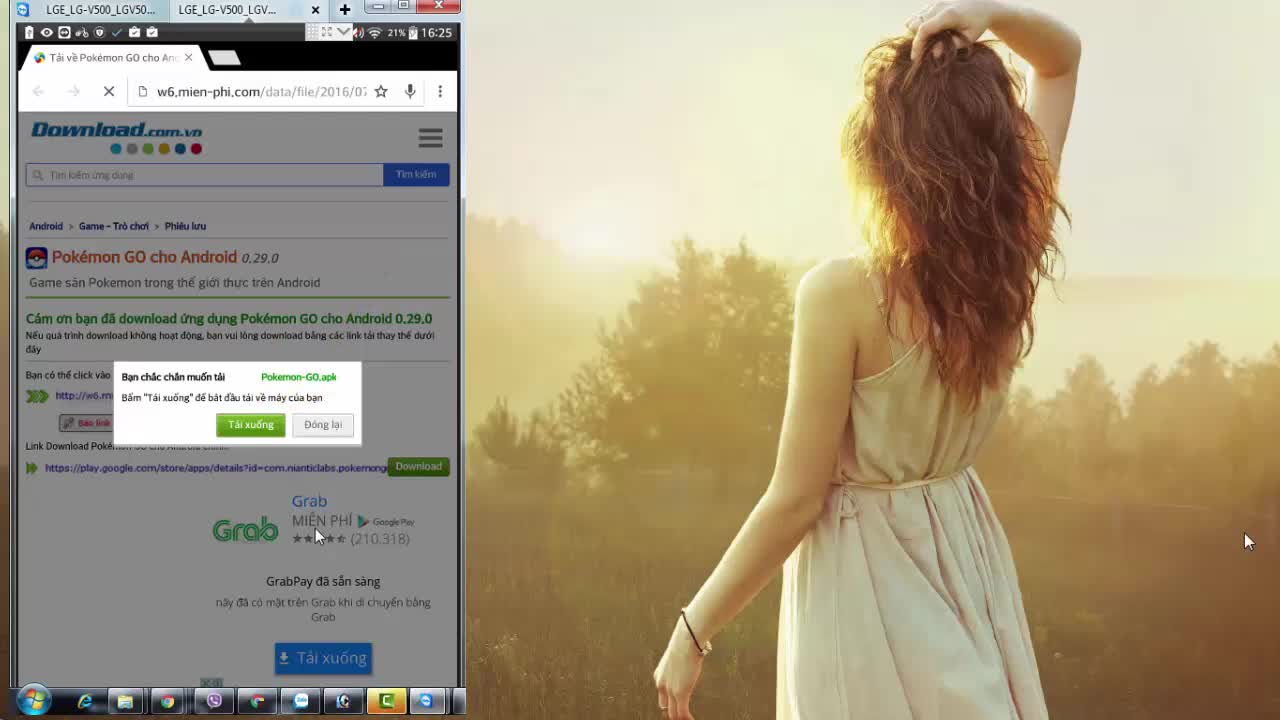Open the green Camtasia taskbar icon
The image size is (1280, 720).
(x=386, y=702)
